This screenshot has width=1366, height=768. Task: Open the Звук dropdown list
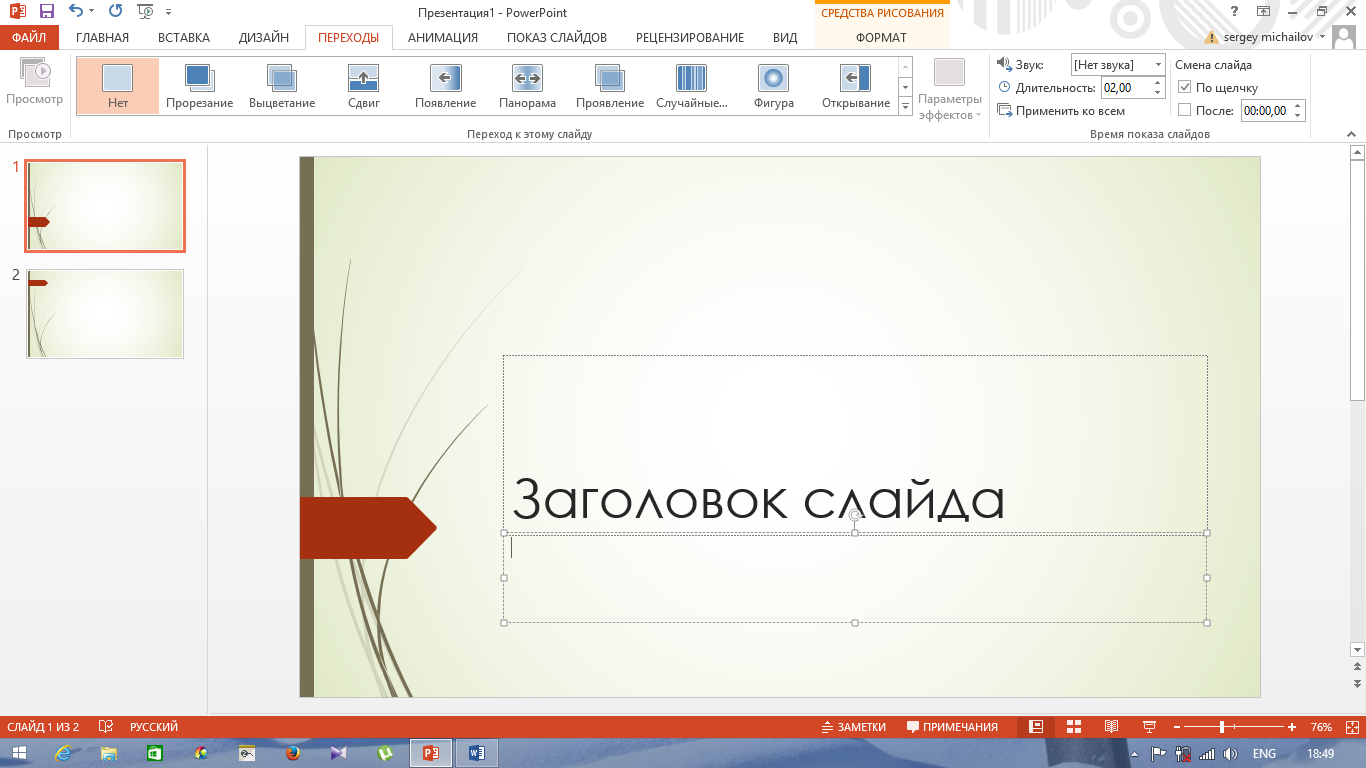1158,64
